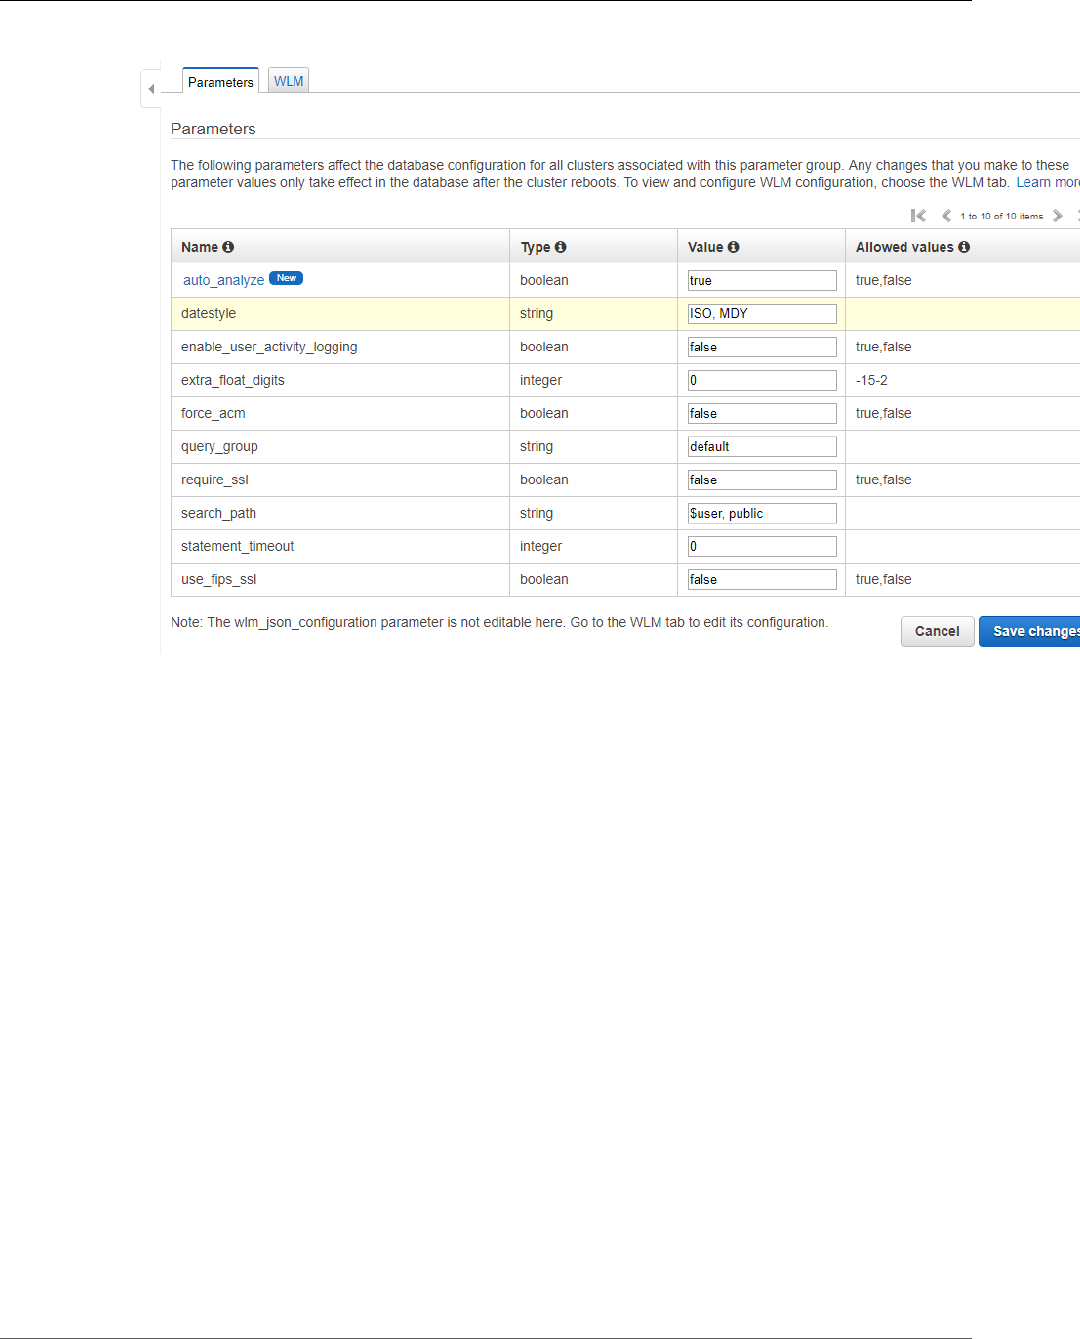The image size is (1080, 1339).
Task: Click the Allowed values column header
Action: (962, 247)
